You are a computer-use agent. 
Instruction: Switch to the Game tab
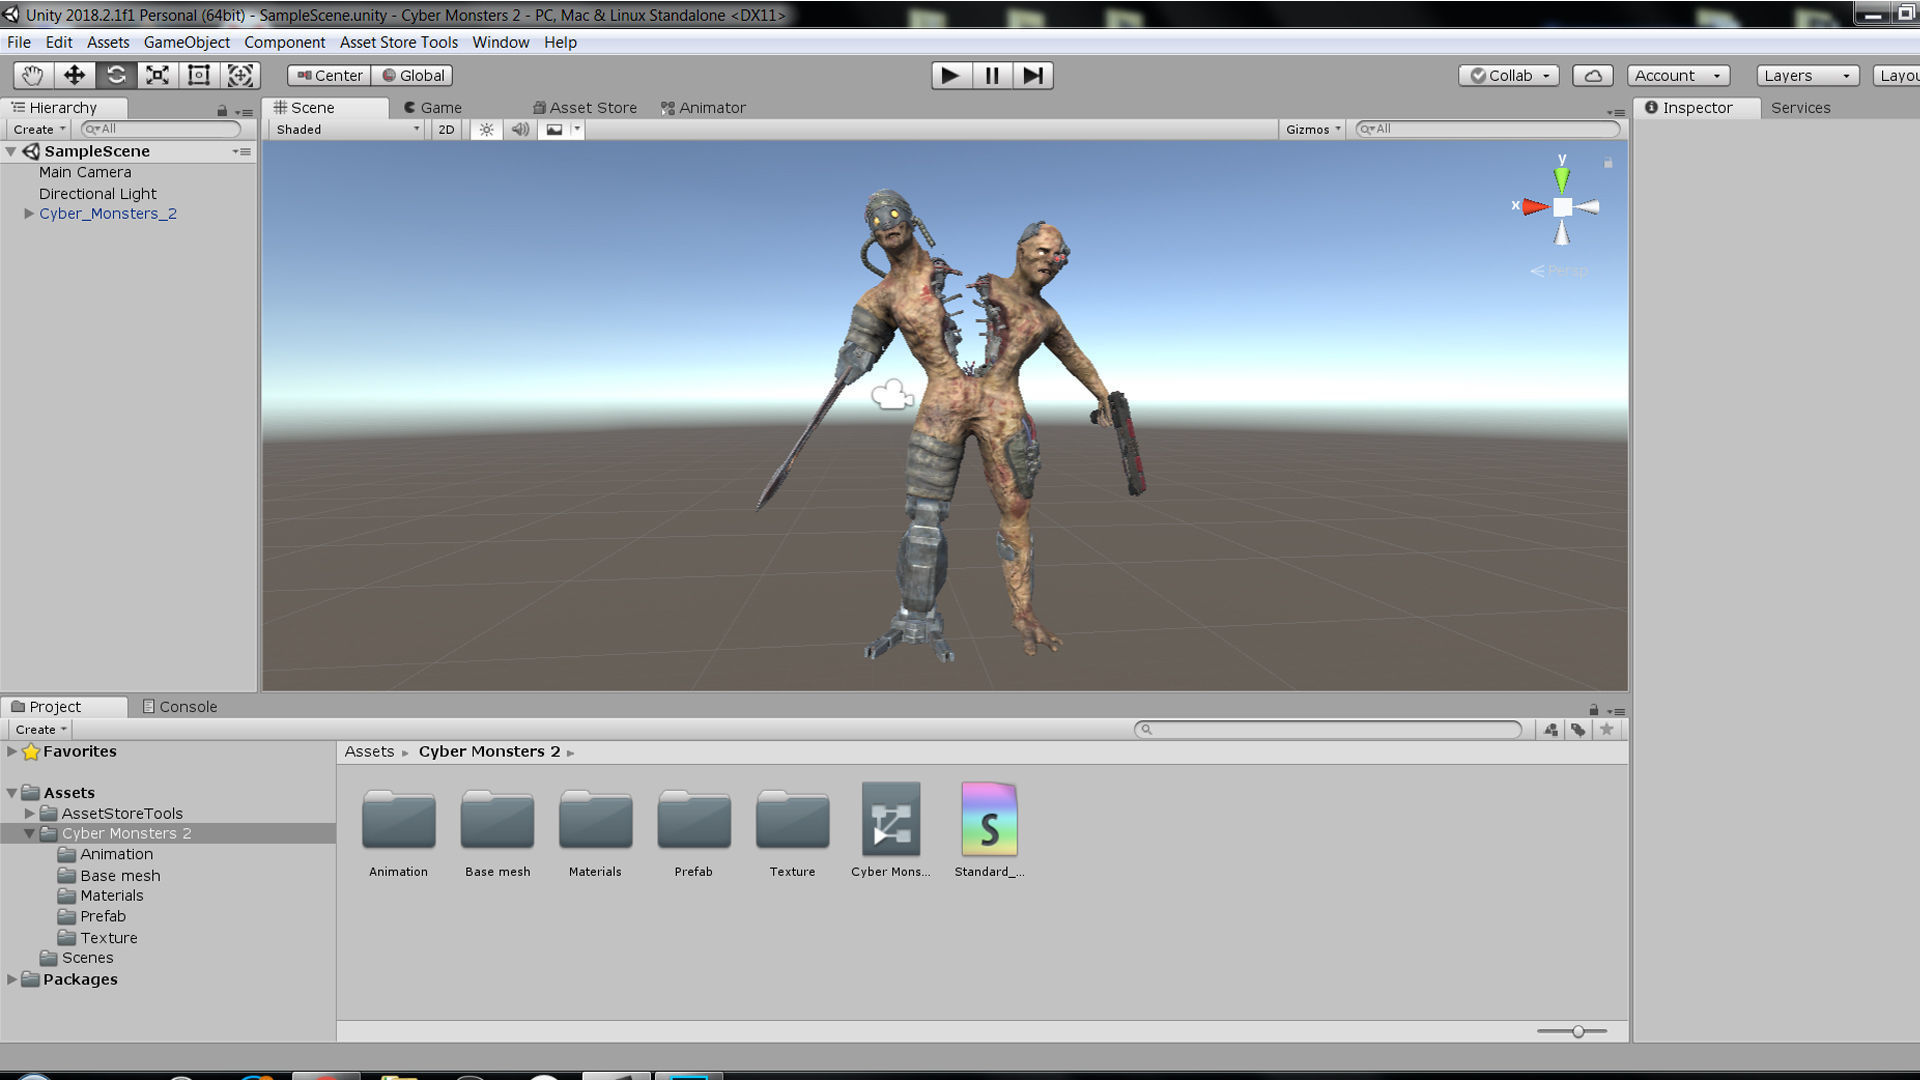click(433, 107)
